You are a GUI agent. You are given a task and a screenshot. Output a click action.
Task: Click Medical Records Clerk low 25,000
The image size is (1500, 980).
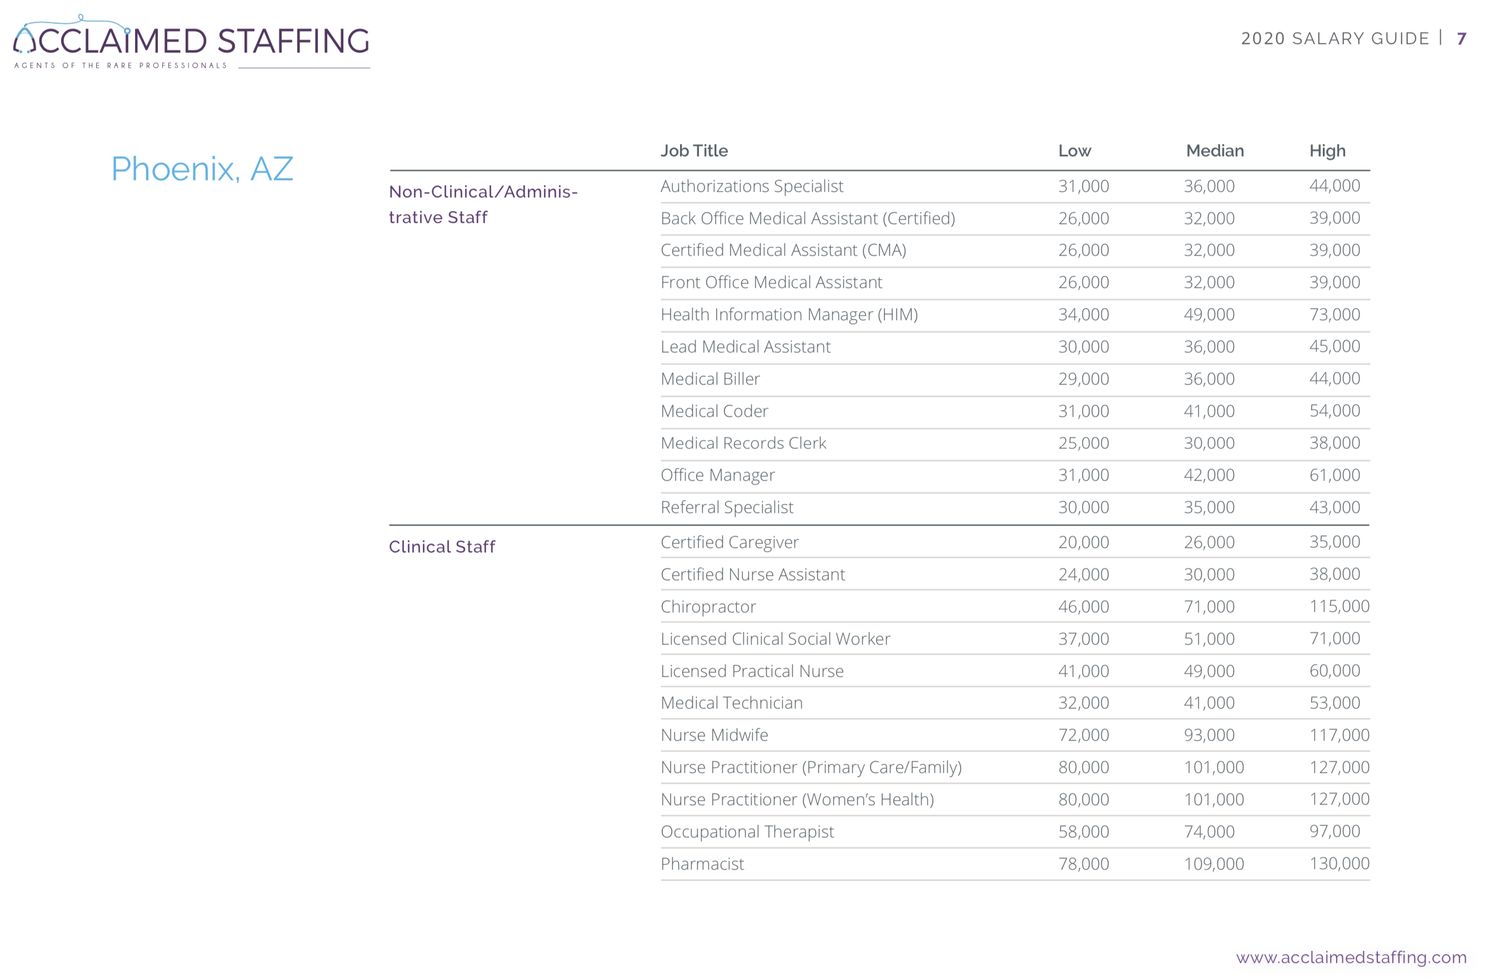tap(1084, 443)
